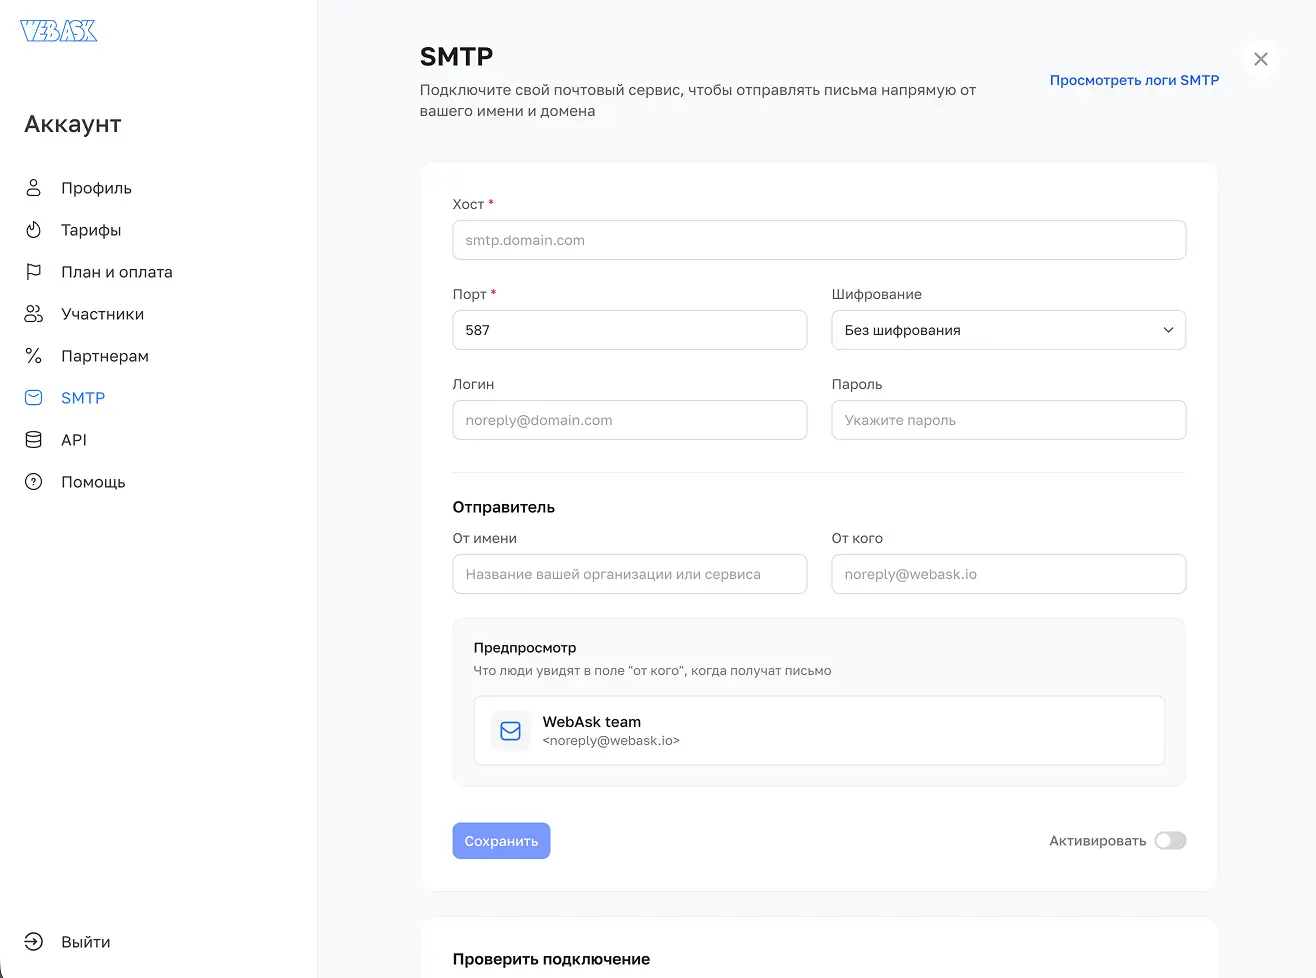Open the Тарифы menu item
This screenshot has height=978, width=1316.
point(91,230)
